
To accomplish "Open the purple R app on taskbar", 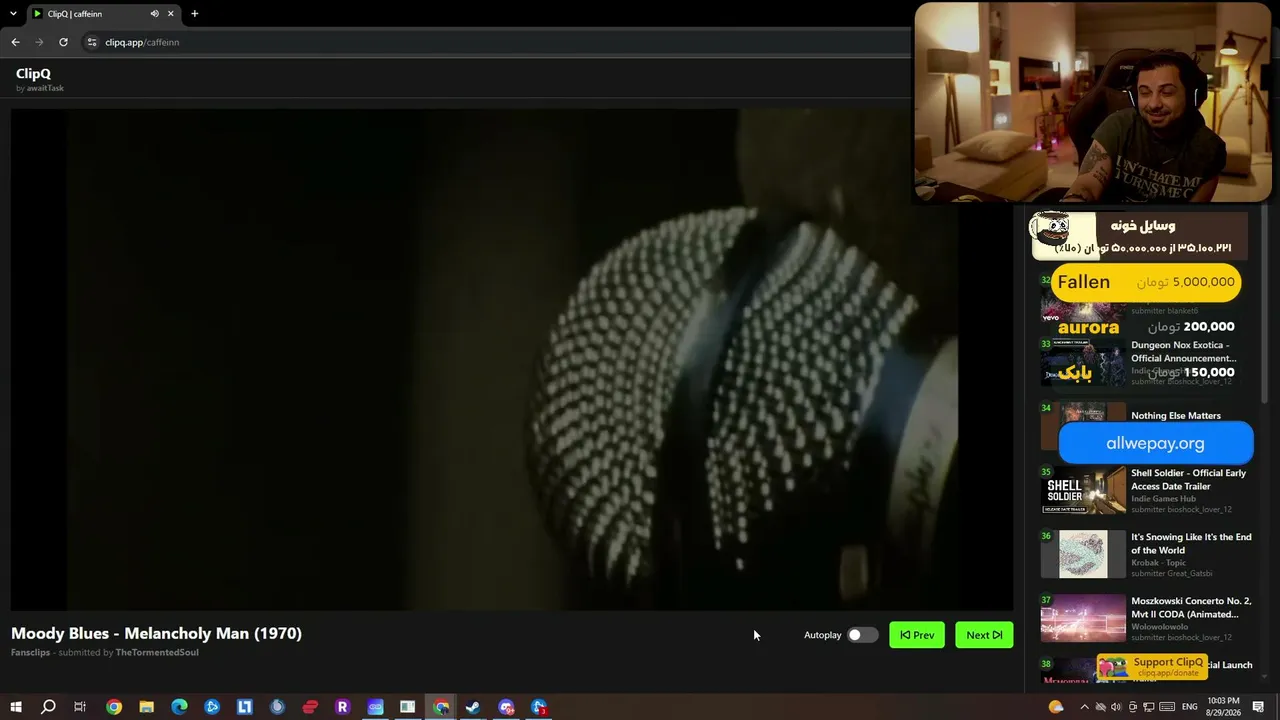I will click(342, 707).
